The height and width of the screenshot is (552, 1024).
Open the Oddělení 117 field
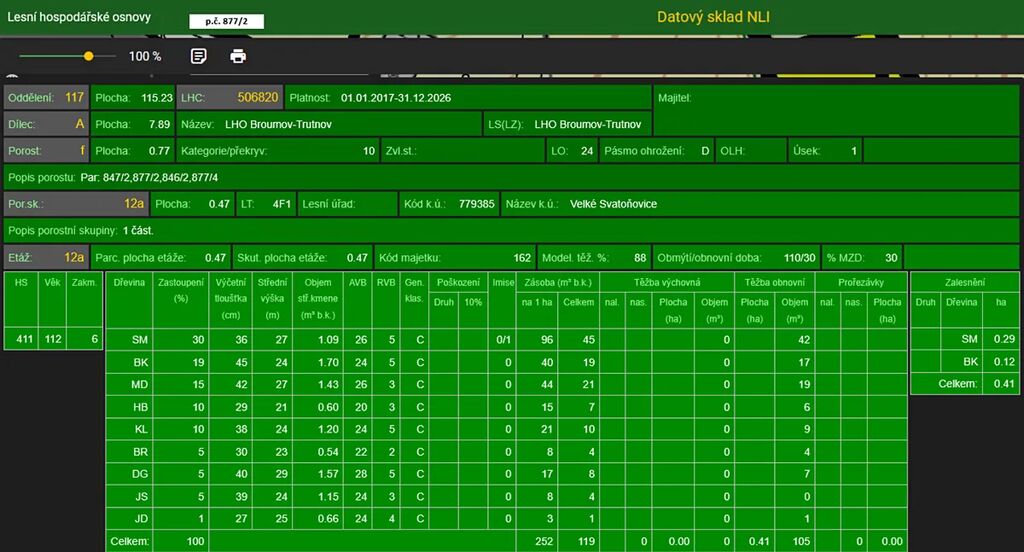point(46,98)
